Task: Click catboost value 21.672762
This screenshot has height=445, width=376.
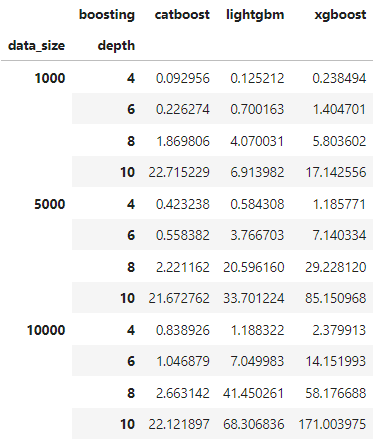Action: point(179,298)
